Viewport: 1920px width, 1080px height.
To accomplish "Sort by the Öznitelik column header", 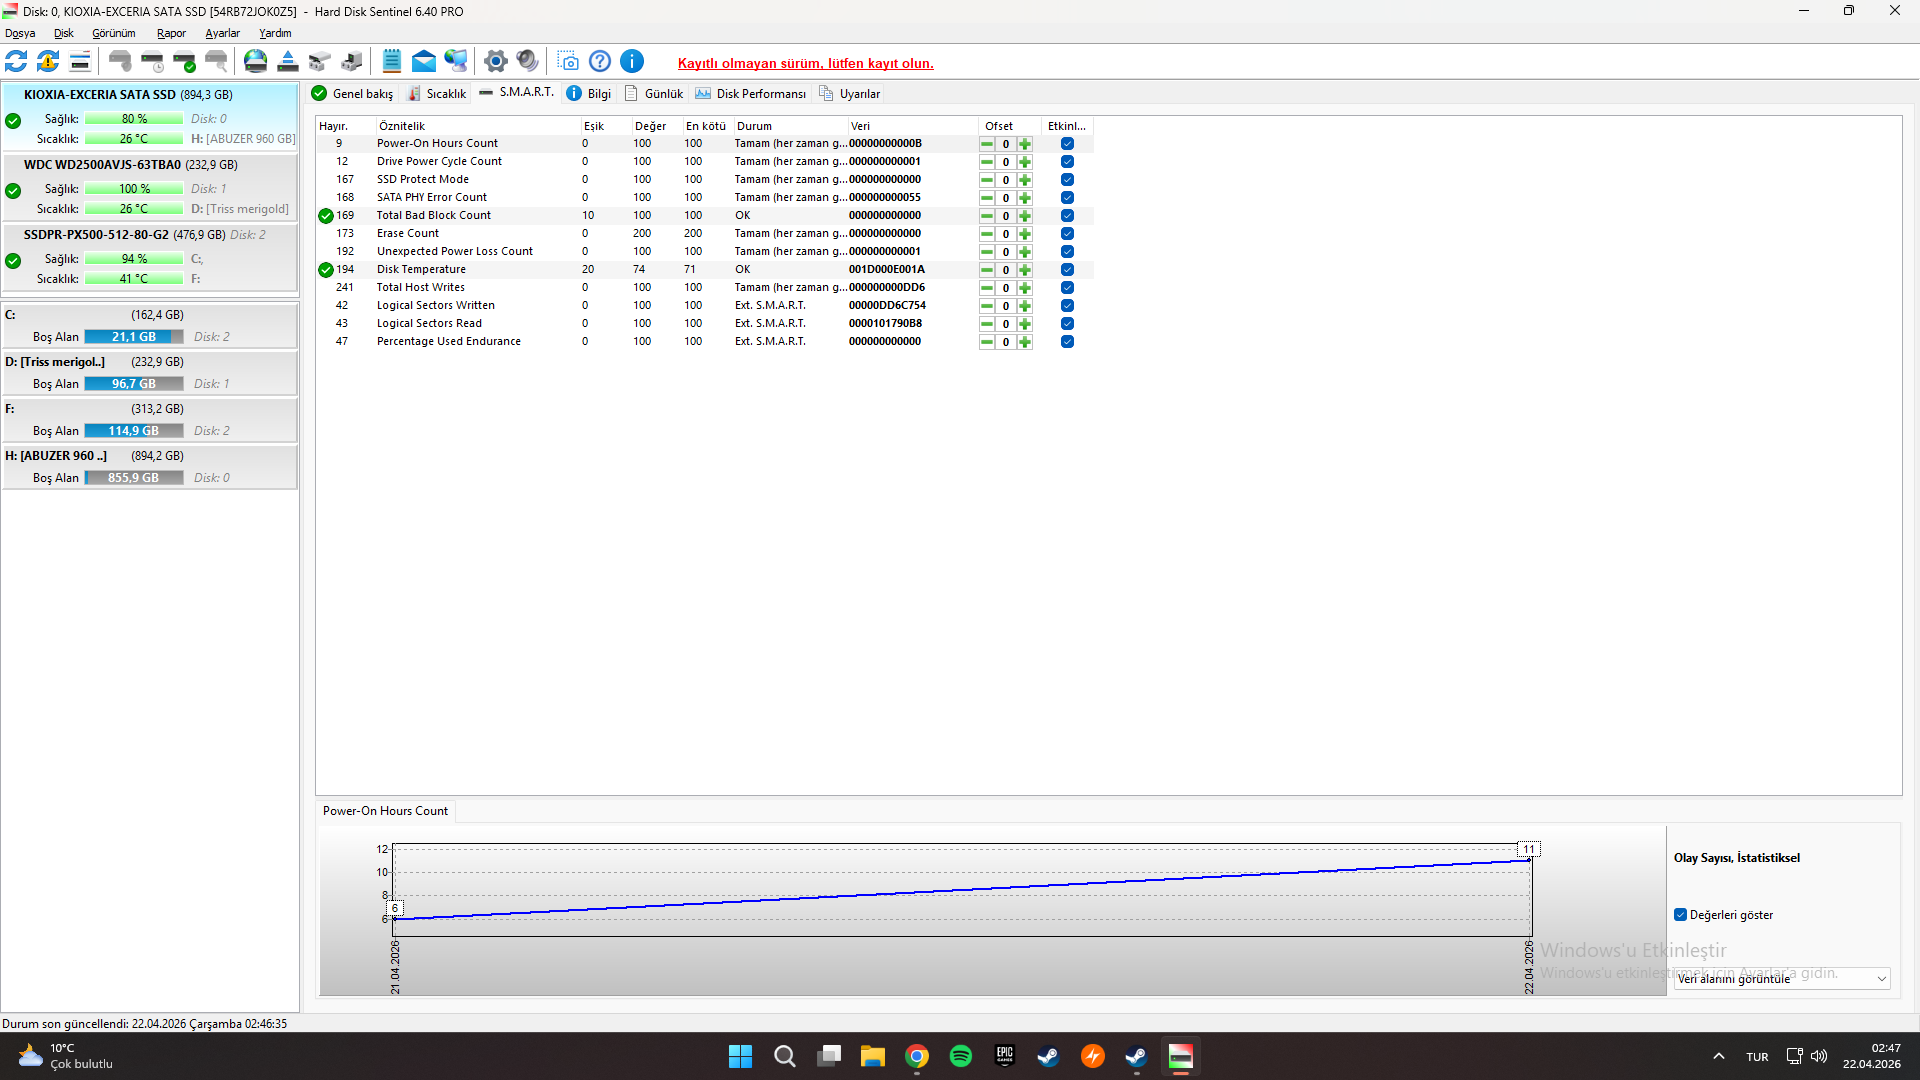I will pos(478,126).
